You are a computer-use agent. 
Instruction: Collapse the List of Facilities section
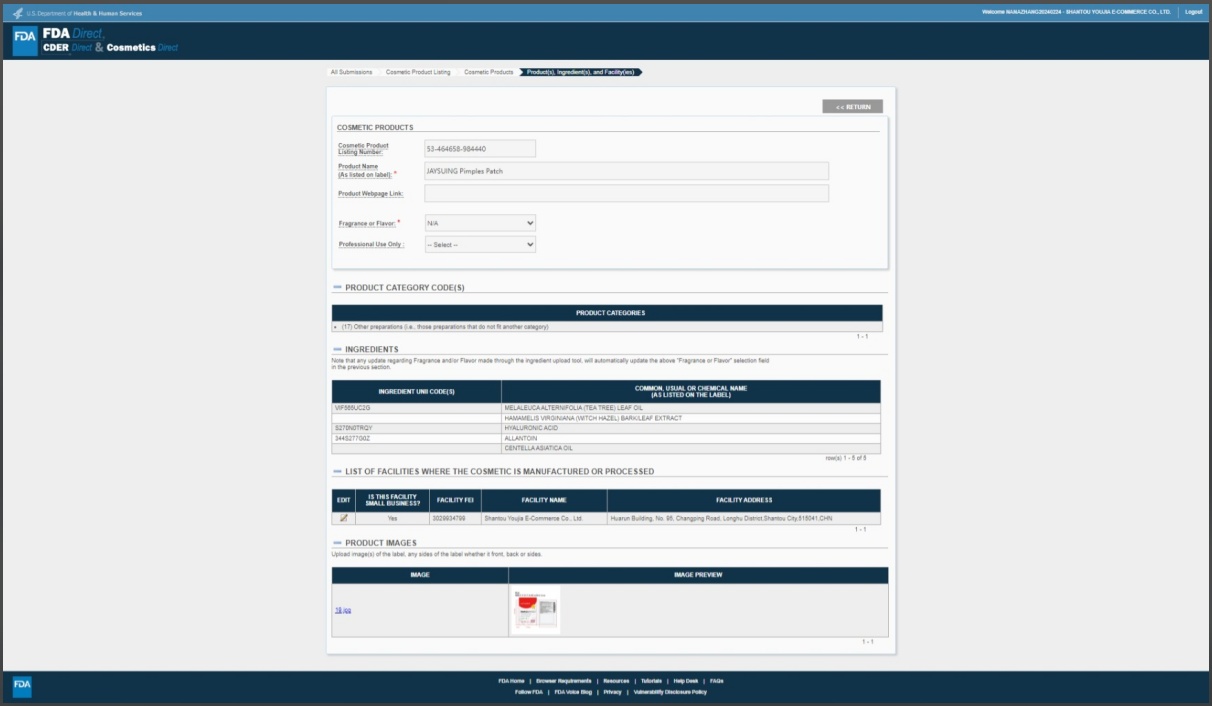(337, 472)
